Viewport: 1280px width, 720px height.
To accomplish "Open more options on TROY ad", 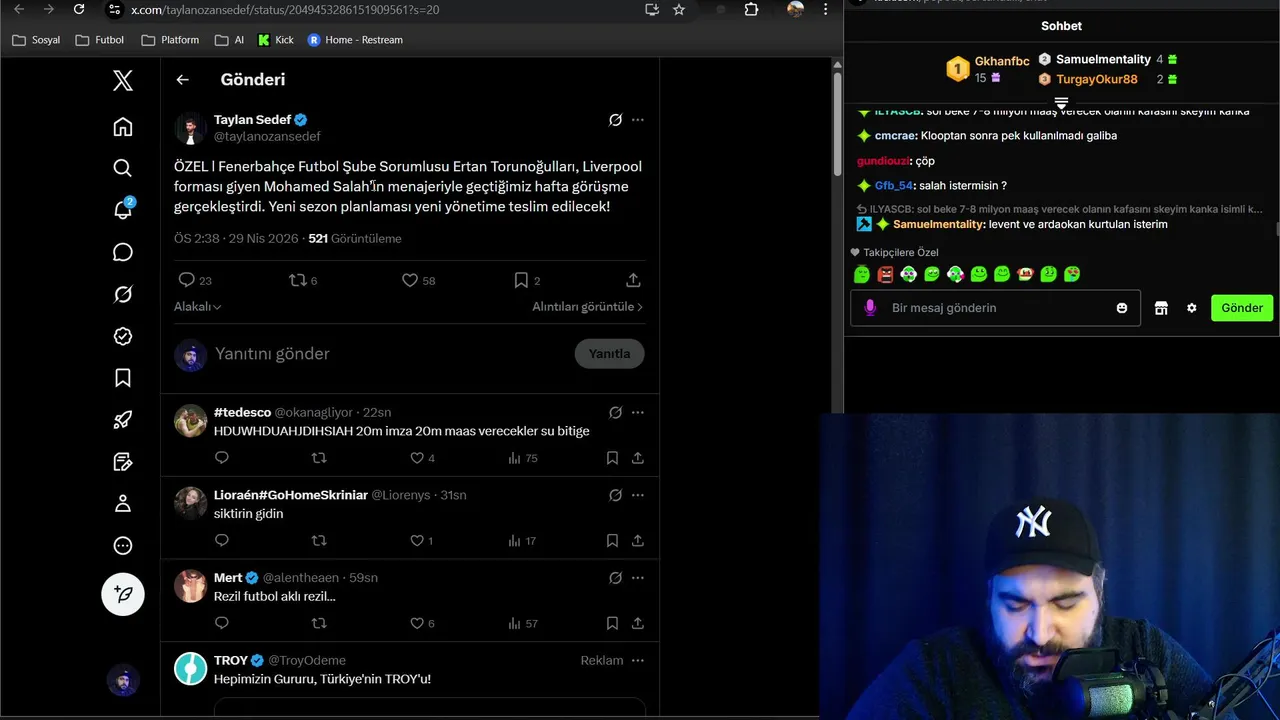I will click(638, 661).
